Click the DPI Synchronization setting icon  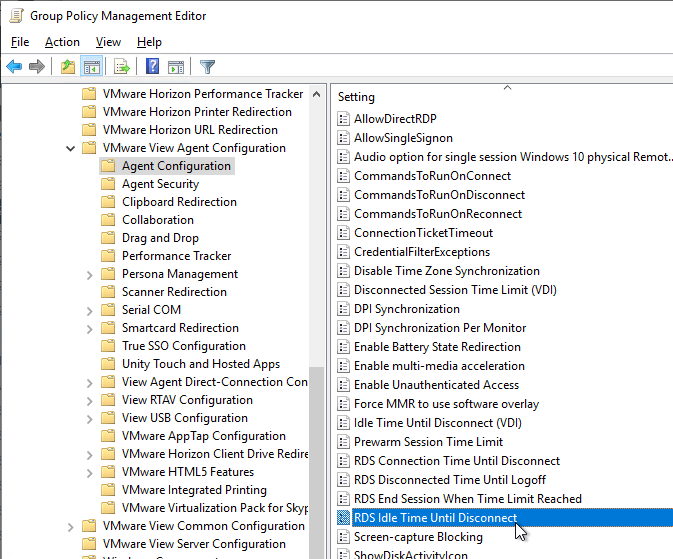[x=343, y=309]
